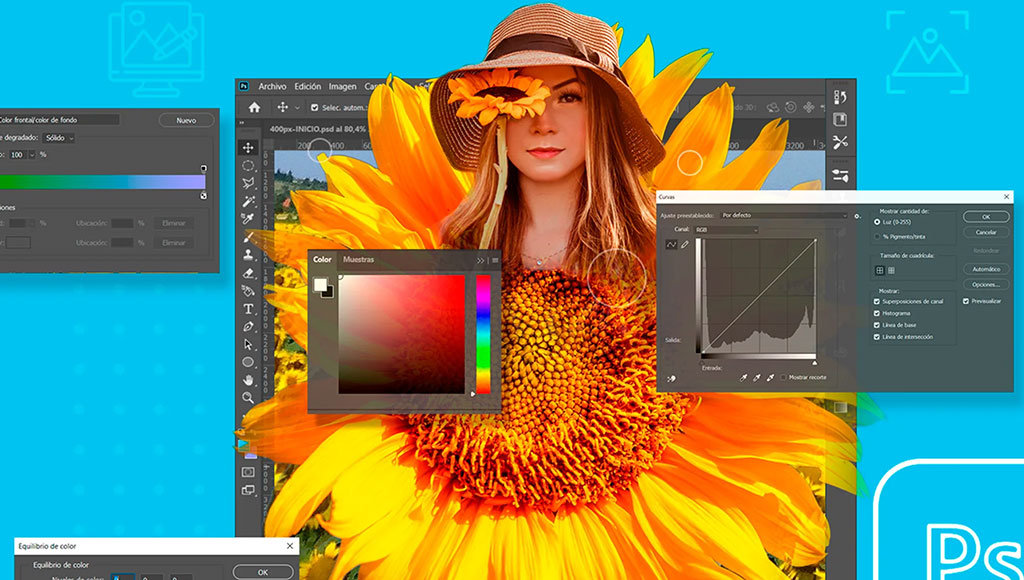Select the Pen tool

point(248,326)
